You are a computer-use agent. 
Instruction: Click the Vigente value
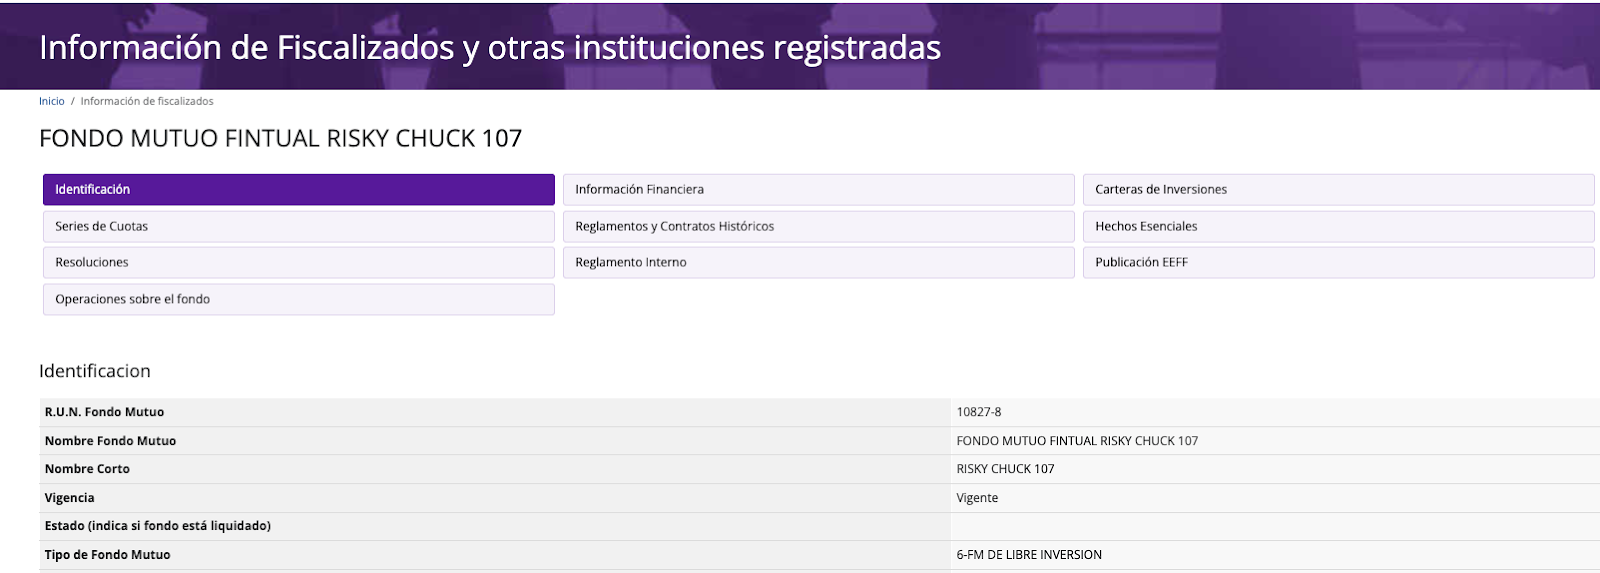(977, 498)
